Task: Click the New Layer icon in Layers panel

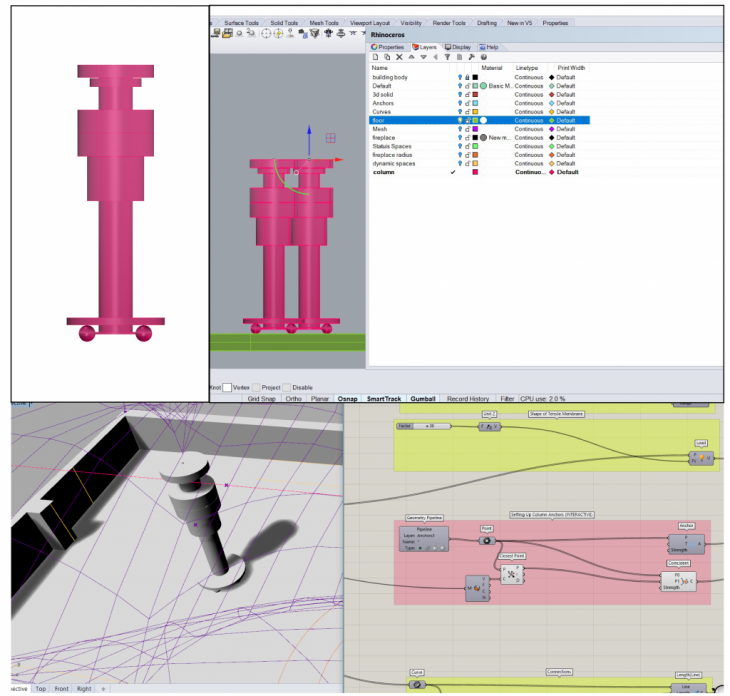Action: point(375,57)
